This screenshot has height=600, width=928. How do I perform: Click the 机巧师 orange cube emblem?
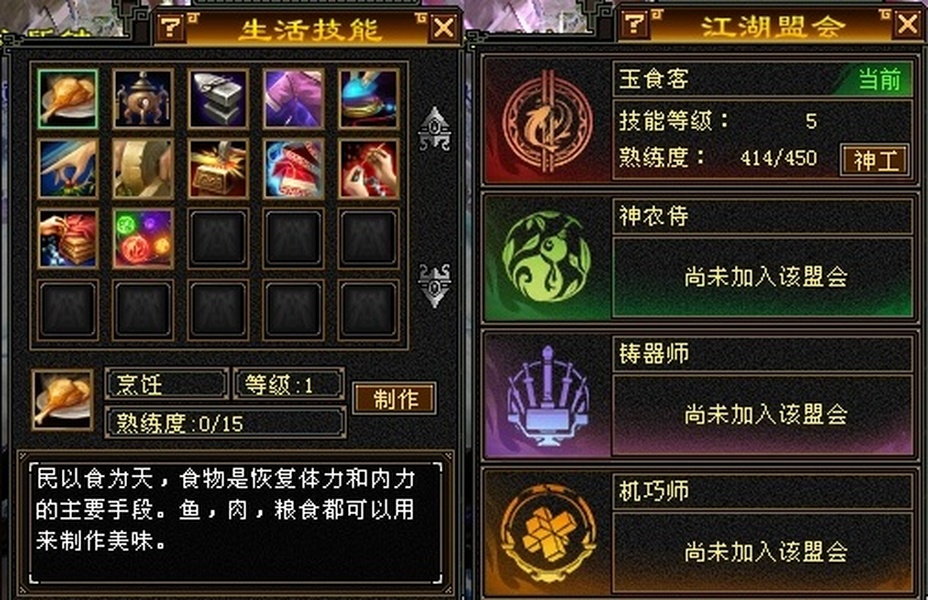pyautogui.click(x=547, y=533)
